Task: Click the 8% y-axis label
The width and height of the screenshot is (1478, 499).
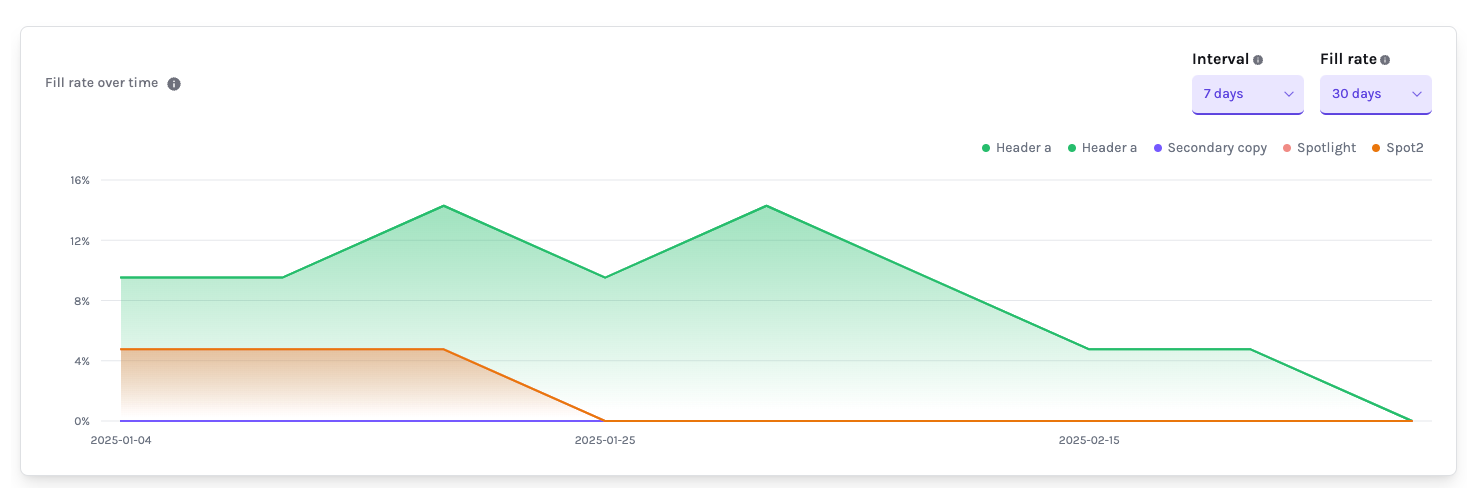Action: coord(82,301)
